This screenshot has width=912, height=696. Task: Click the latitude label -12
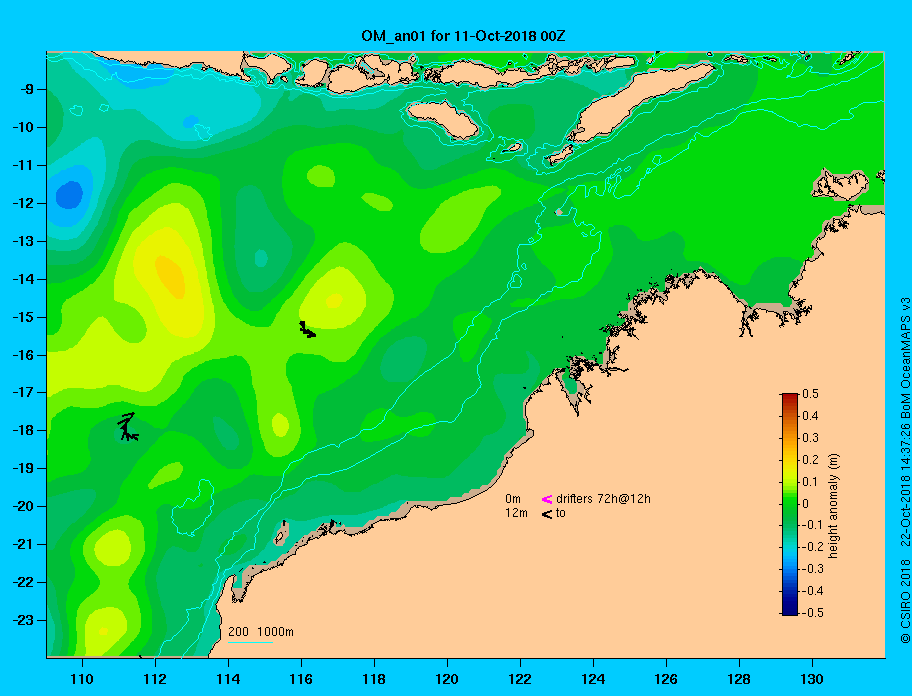[23, 203]
